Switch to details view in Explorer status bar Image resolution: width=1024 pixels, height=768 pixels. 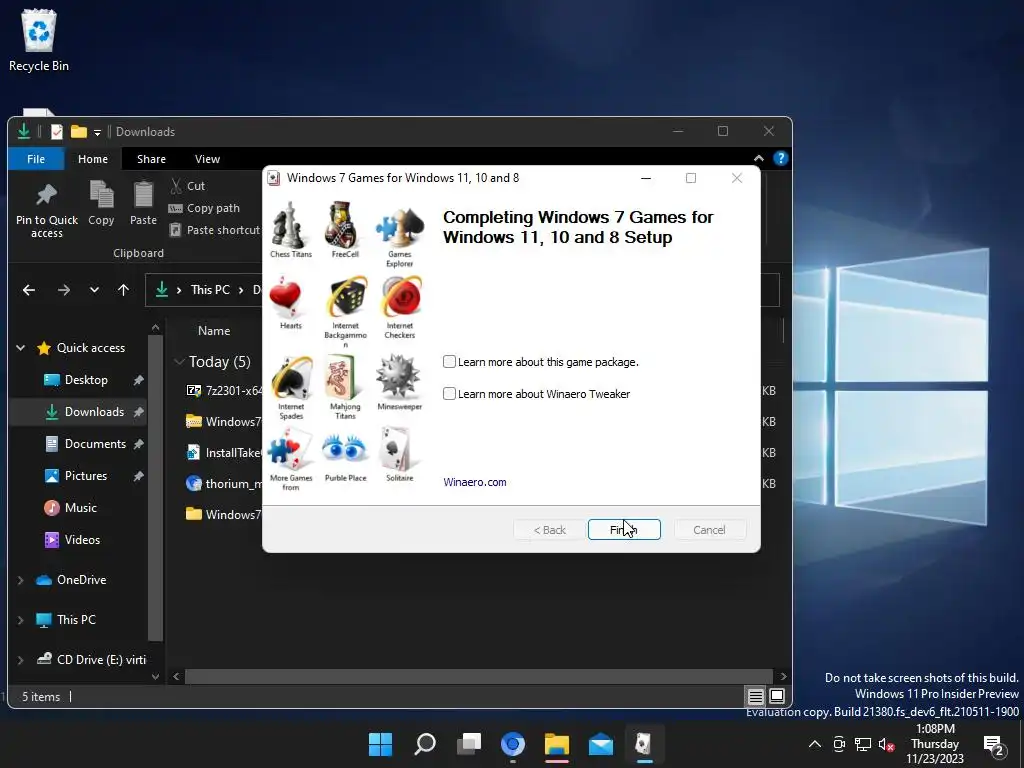(756, 697)
